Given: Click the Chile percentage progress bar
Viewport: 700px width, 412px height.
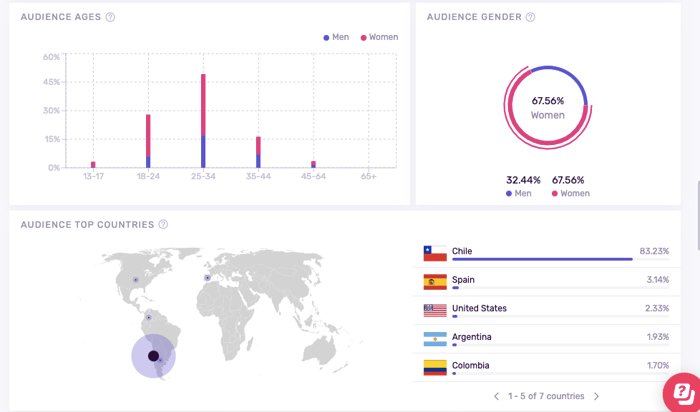Looking at the screenshot, I should coord(542,260).
